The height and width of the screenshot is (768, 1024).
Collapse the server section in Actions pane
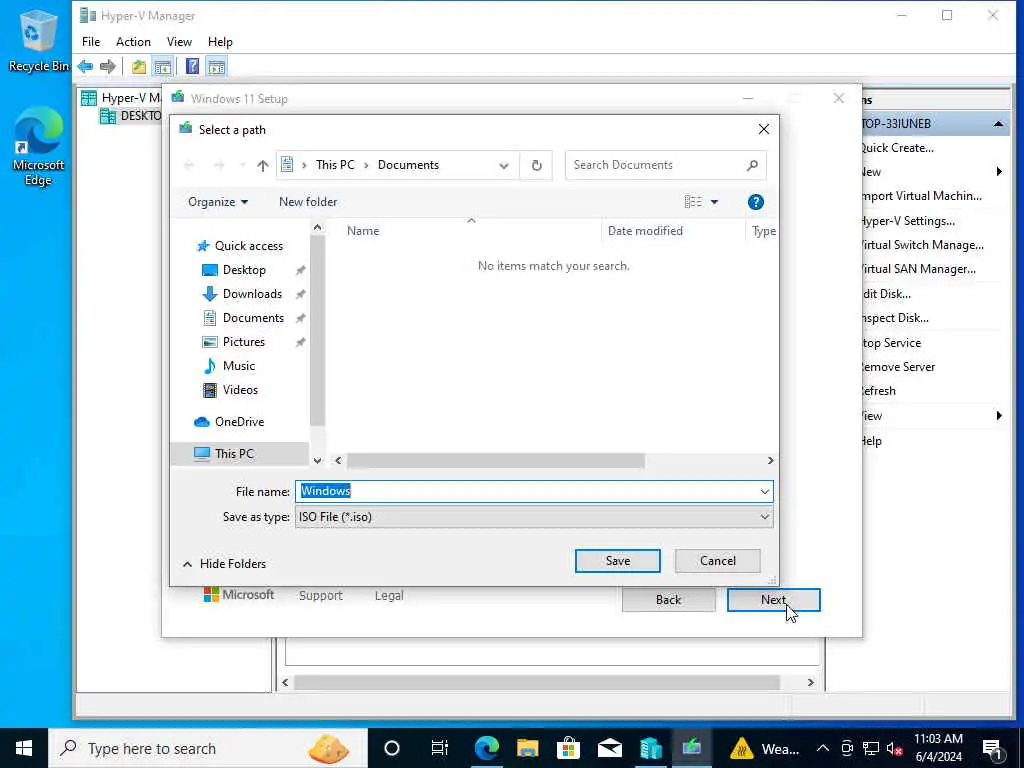pos(999,124)
